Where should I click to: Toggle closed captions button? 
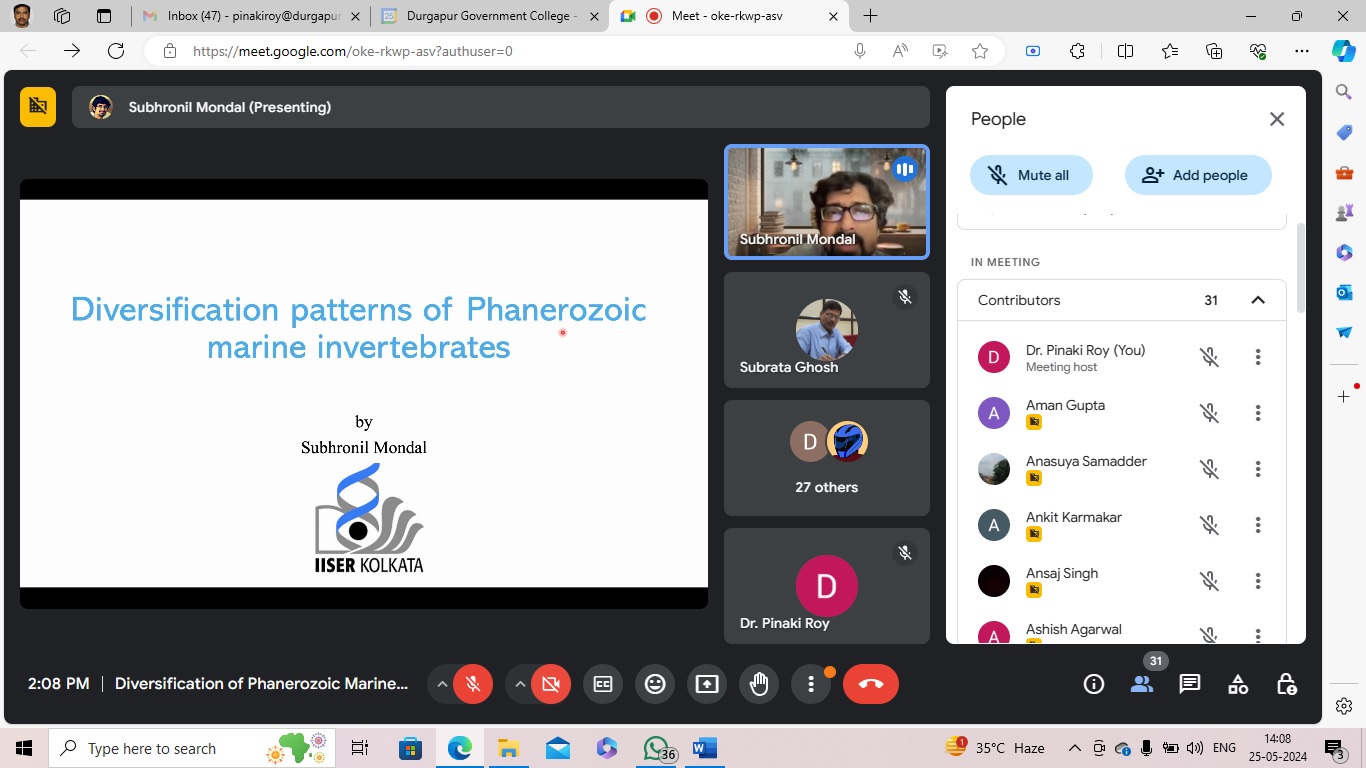pos(603,684)
